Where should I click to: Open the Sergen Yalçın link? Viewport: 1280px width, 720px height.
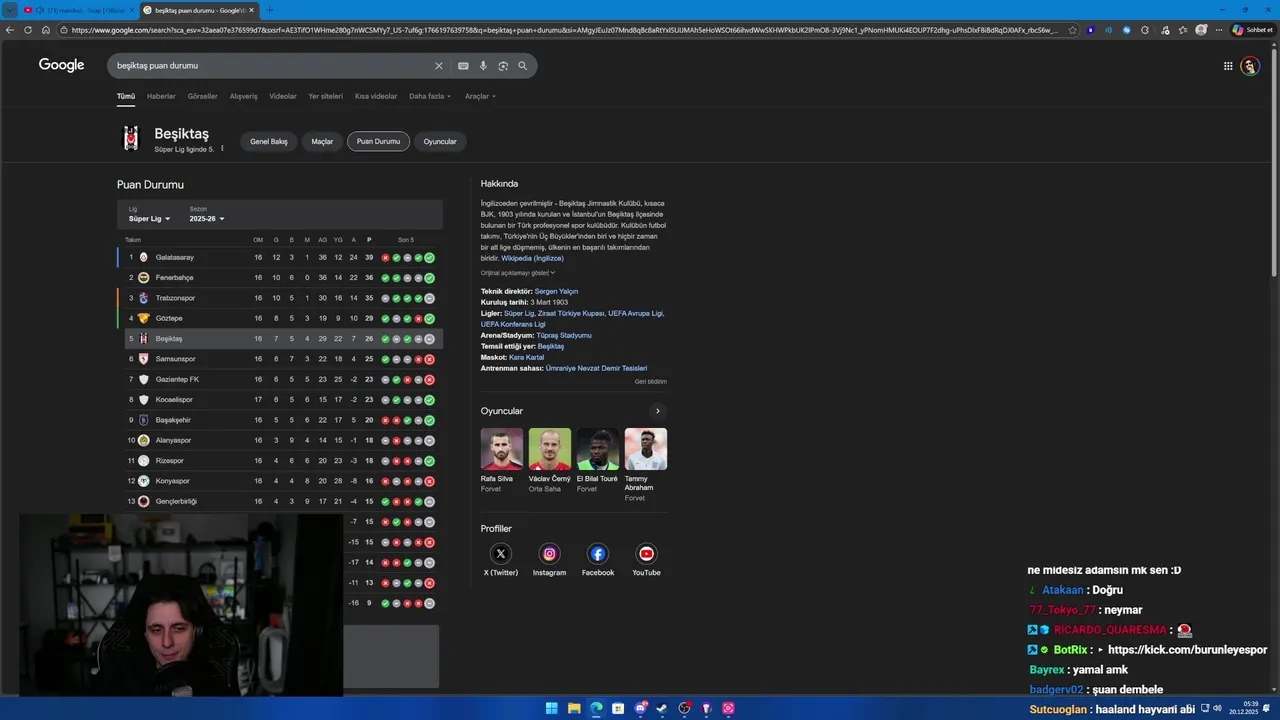[556, 291]
